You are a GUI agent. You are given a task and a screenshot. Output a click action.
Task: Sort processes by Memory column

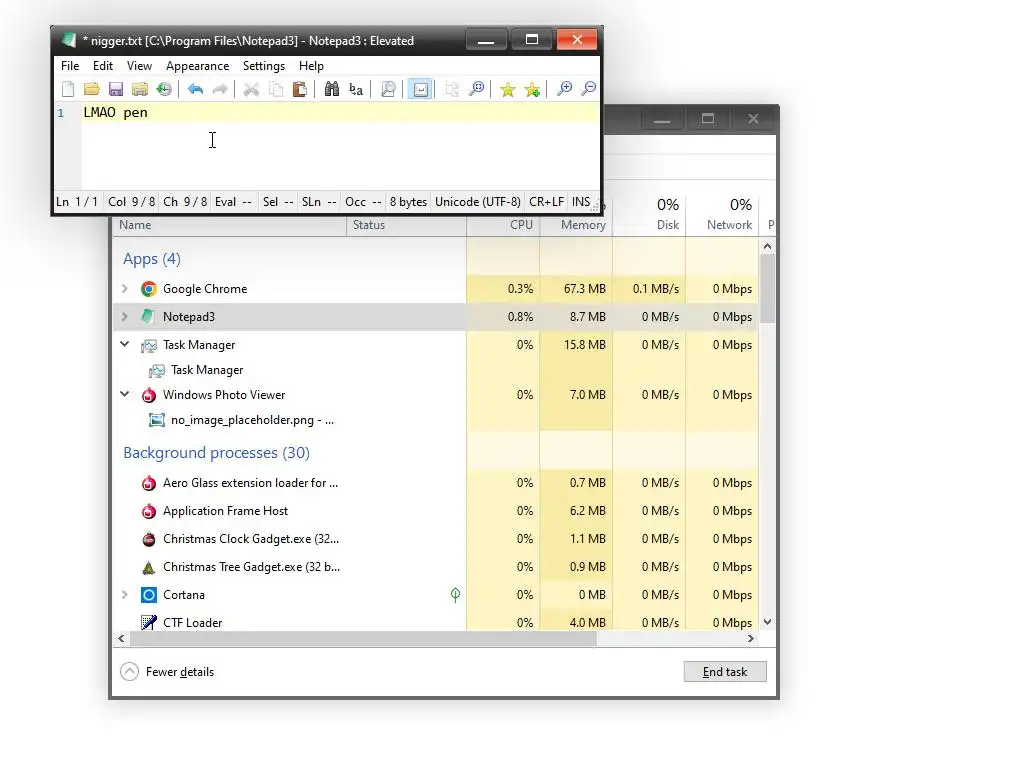[x=577, y=225]
